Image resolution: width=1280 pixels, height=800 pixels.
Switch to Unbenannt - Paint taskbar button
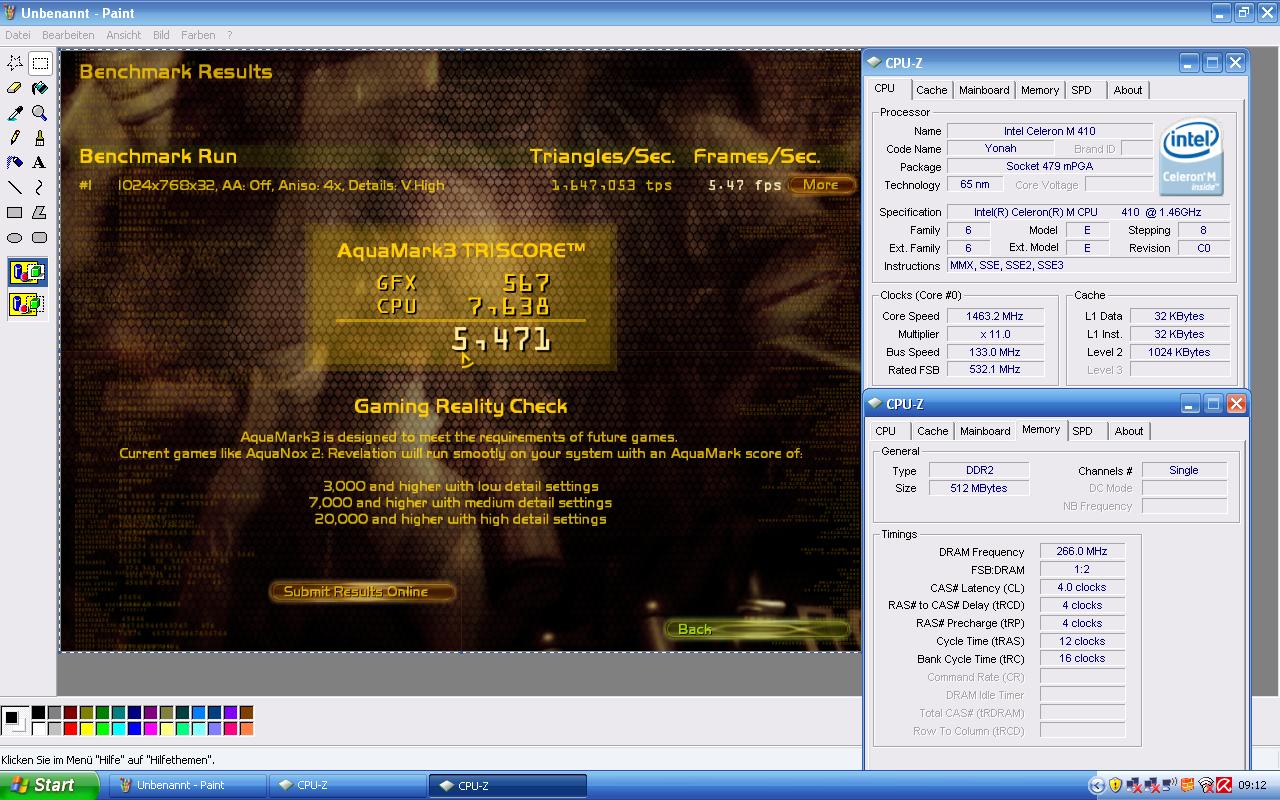tap(187, 785)
